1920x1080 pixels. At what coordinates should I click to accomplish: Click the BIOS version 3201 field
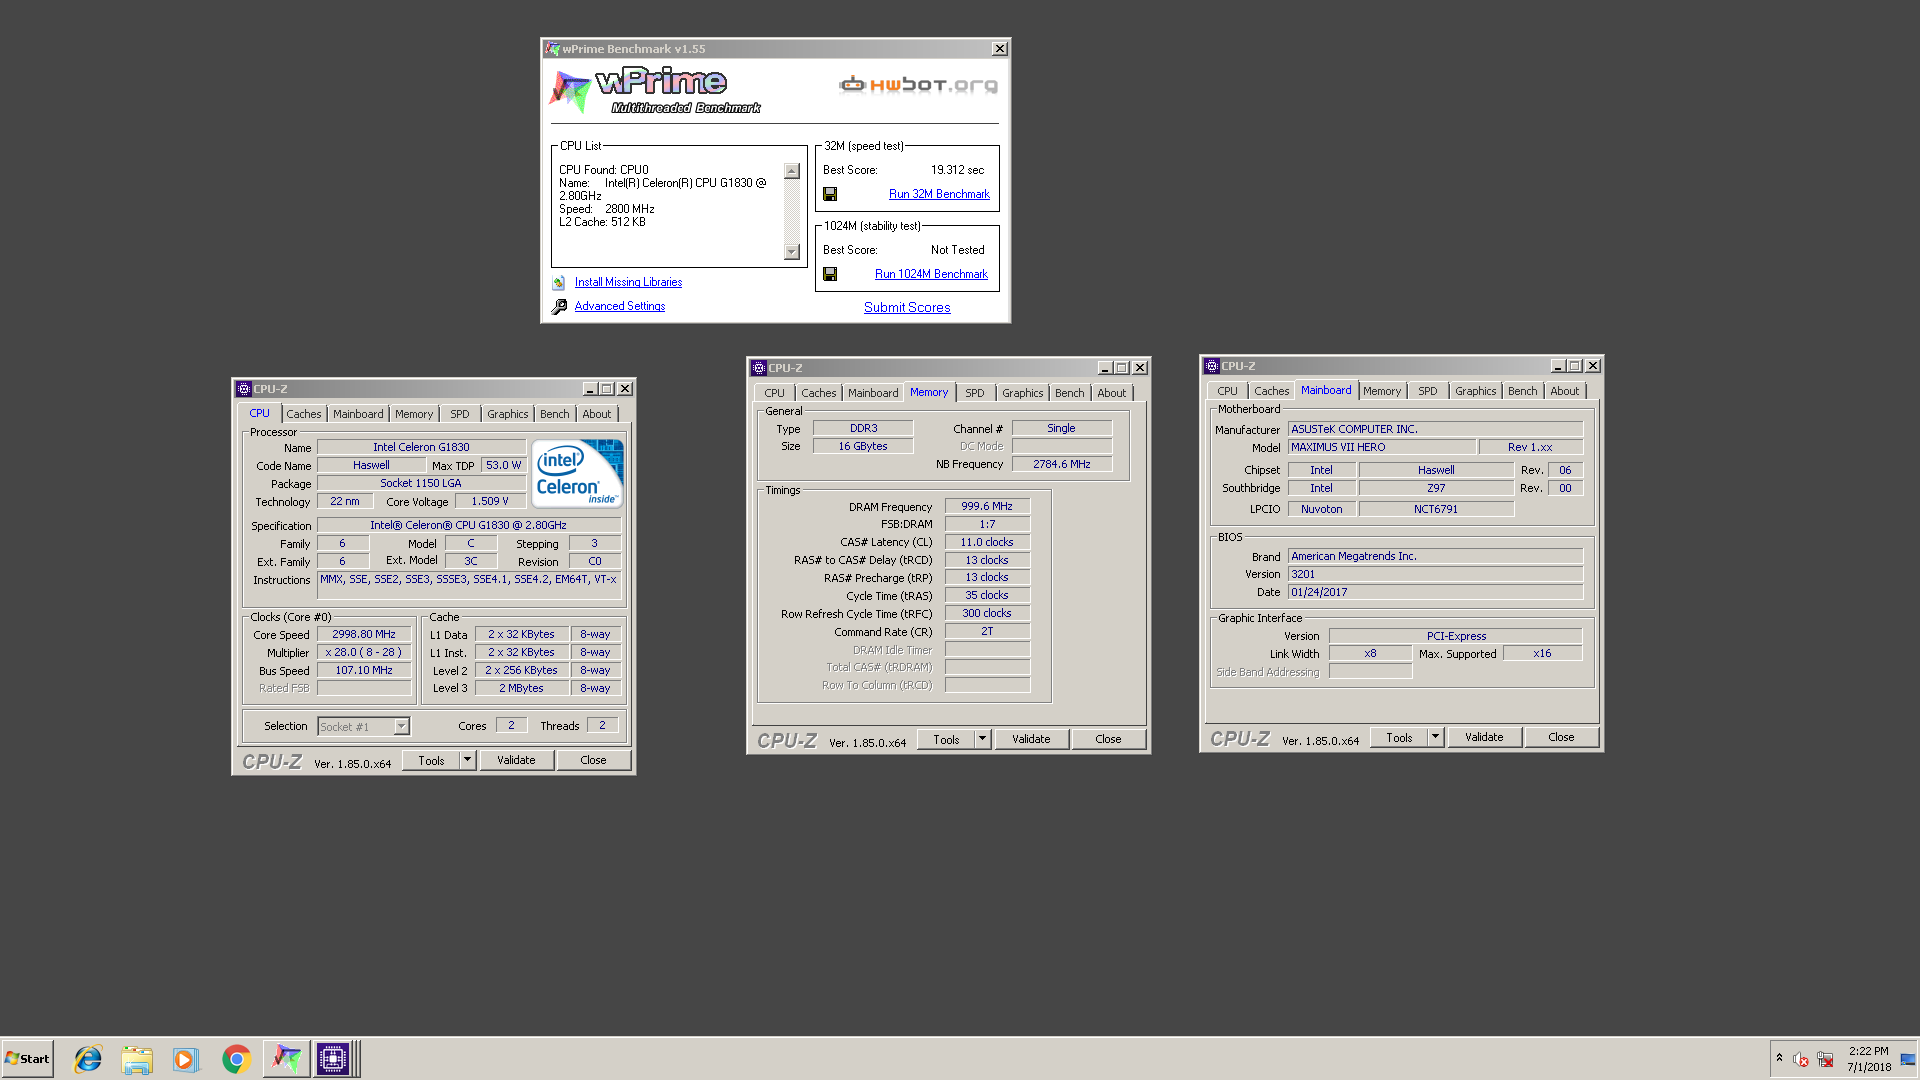click(x=1435, y=574)
